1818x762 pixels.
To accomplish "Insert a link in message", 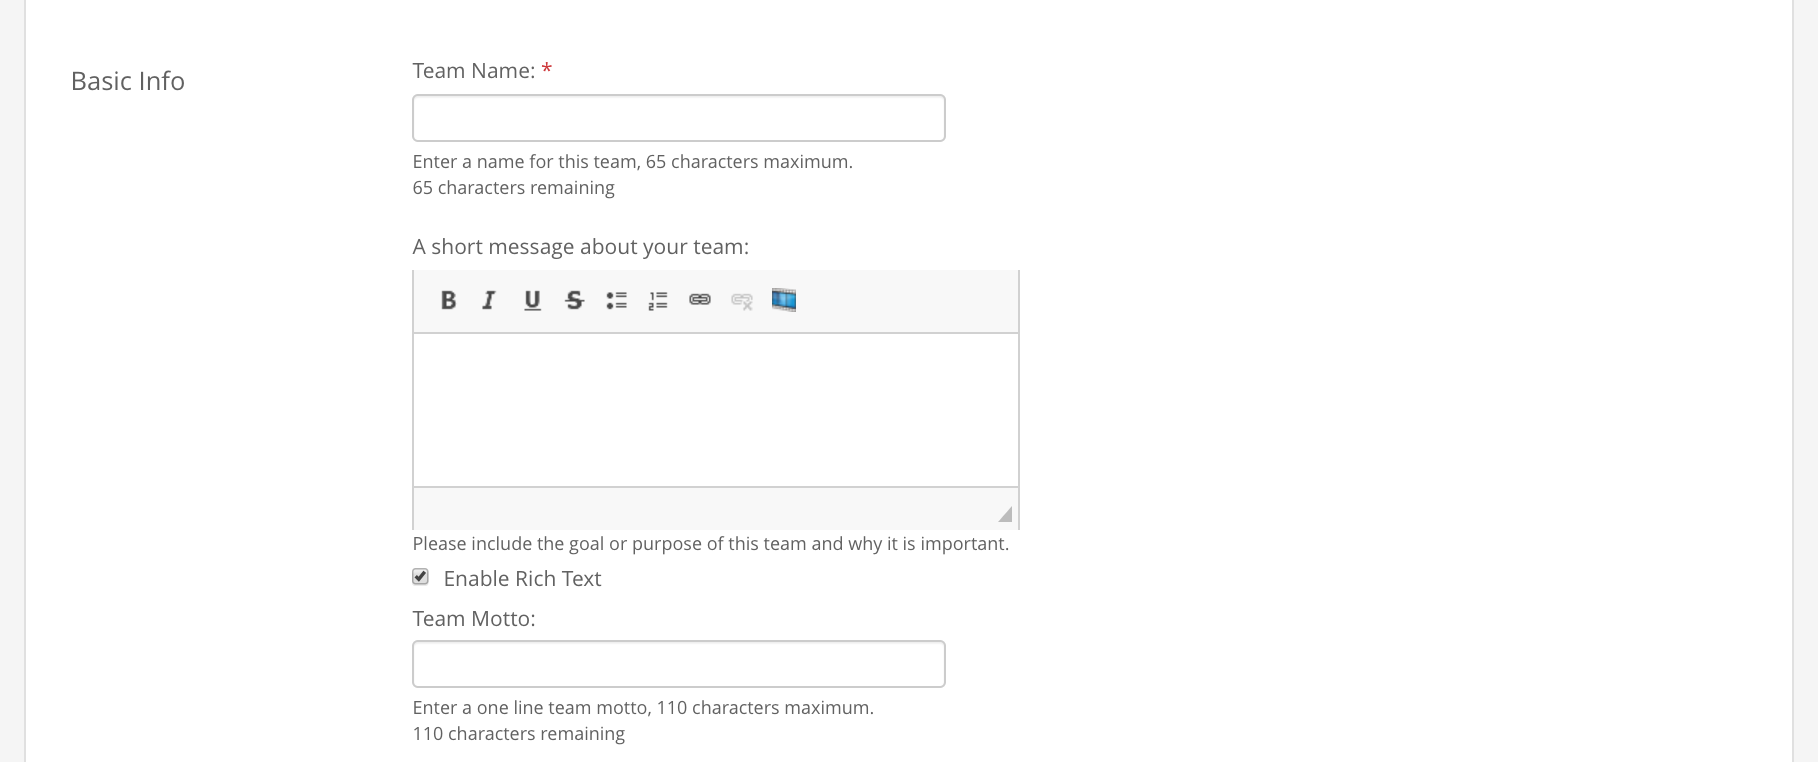I will [x=700, y=300].
